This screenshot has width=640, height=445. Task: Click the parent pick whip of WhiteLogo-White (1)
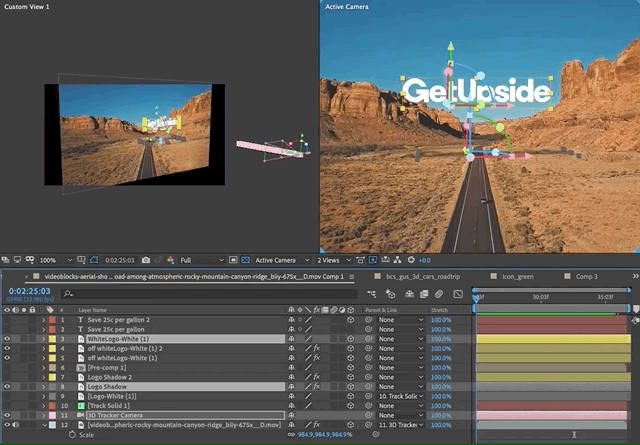pos(369,339)
